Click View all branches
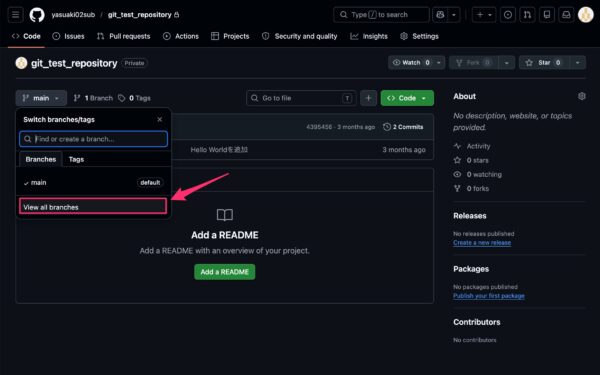Image resolution: width=600 pixels, height=375 pixels. tap(93, 207)
